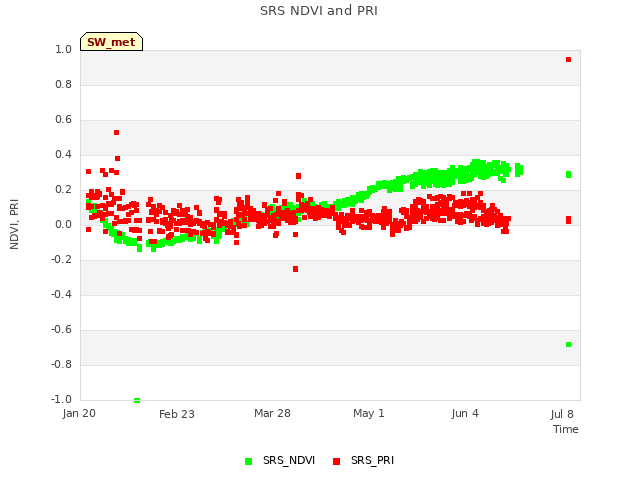Image resolution: width=640 pixels, height=480 pixels.
Task: Select the green NDVI point near 0.29 in July
Action: point(568,174)
